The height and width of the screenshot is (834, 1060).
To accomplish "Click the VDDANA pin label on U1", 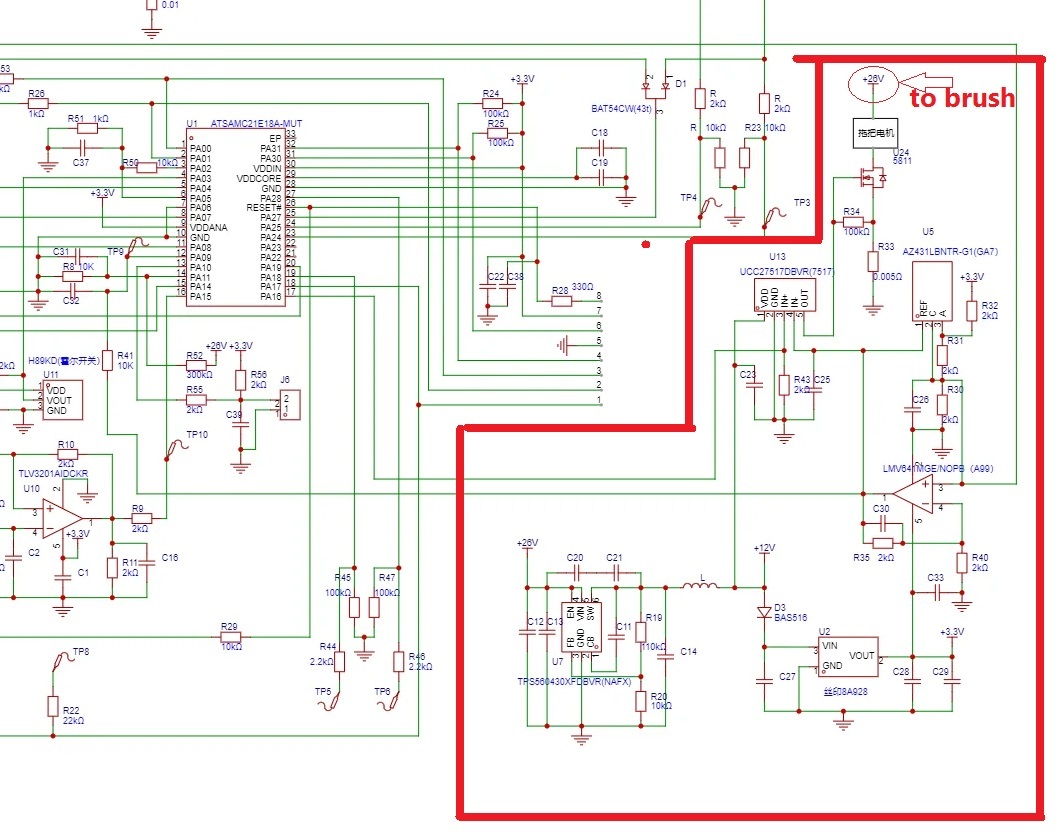I will coord(209,227).
